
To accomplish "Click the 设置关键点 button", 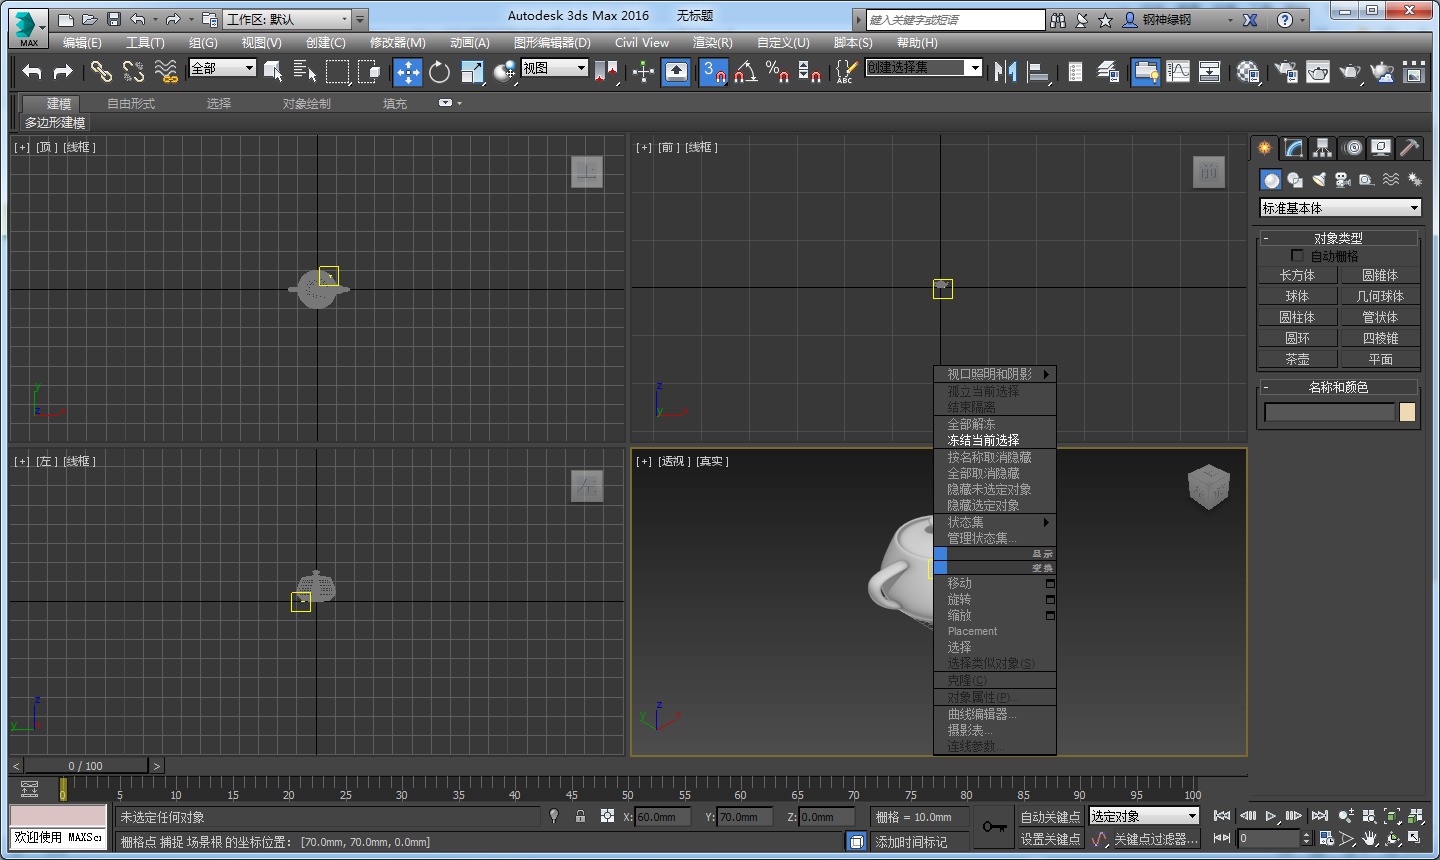I will click(1050, 839).
